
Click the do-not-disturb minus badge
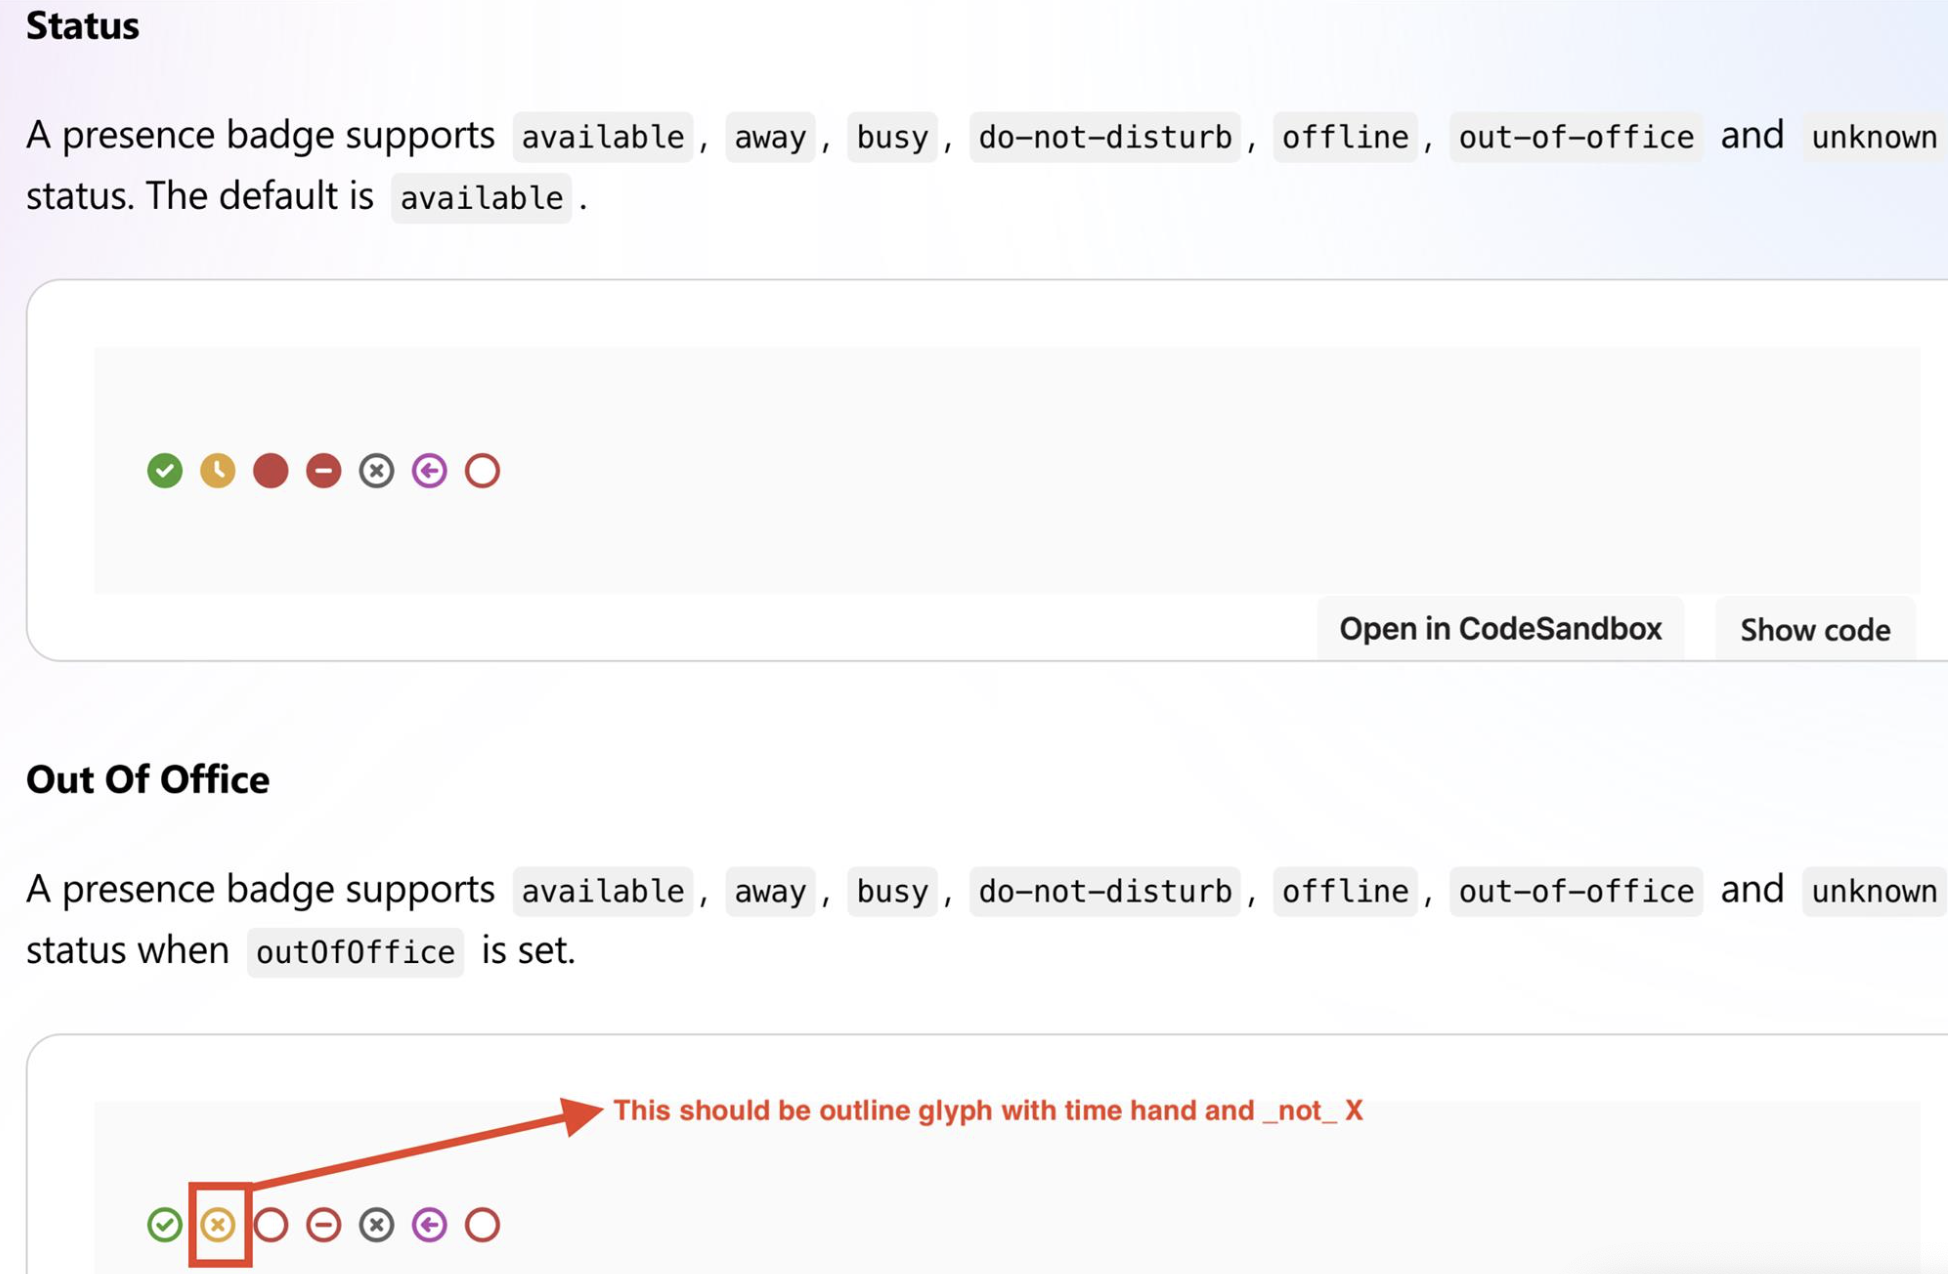323,470
